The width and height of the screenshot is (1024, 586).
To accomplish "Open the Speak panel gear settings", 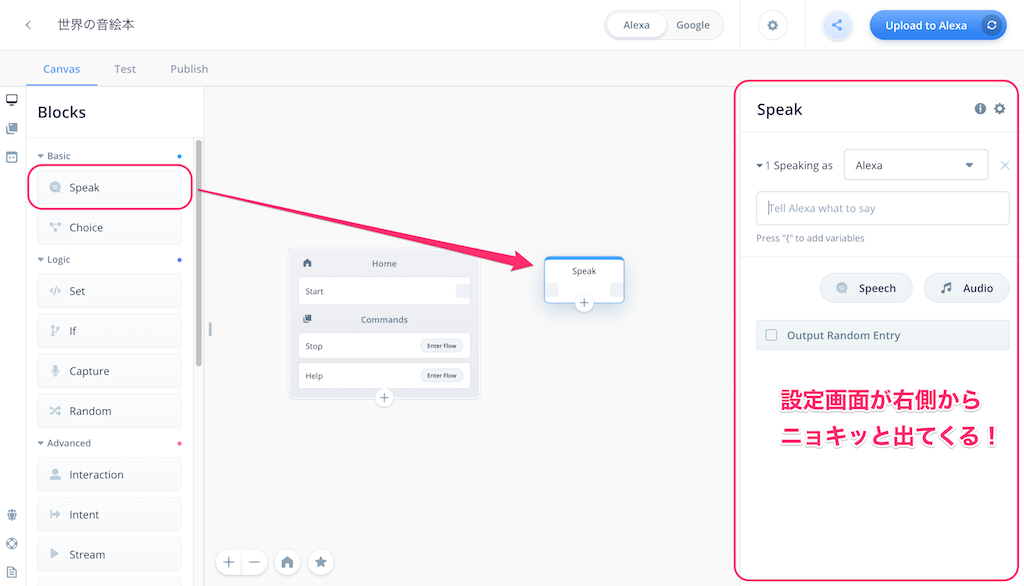I will click(1000, 108).
